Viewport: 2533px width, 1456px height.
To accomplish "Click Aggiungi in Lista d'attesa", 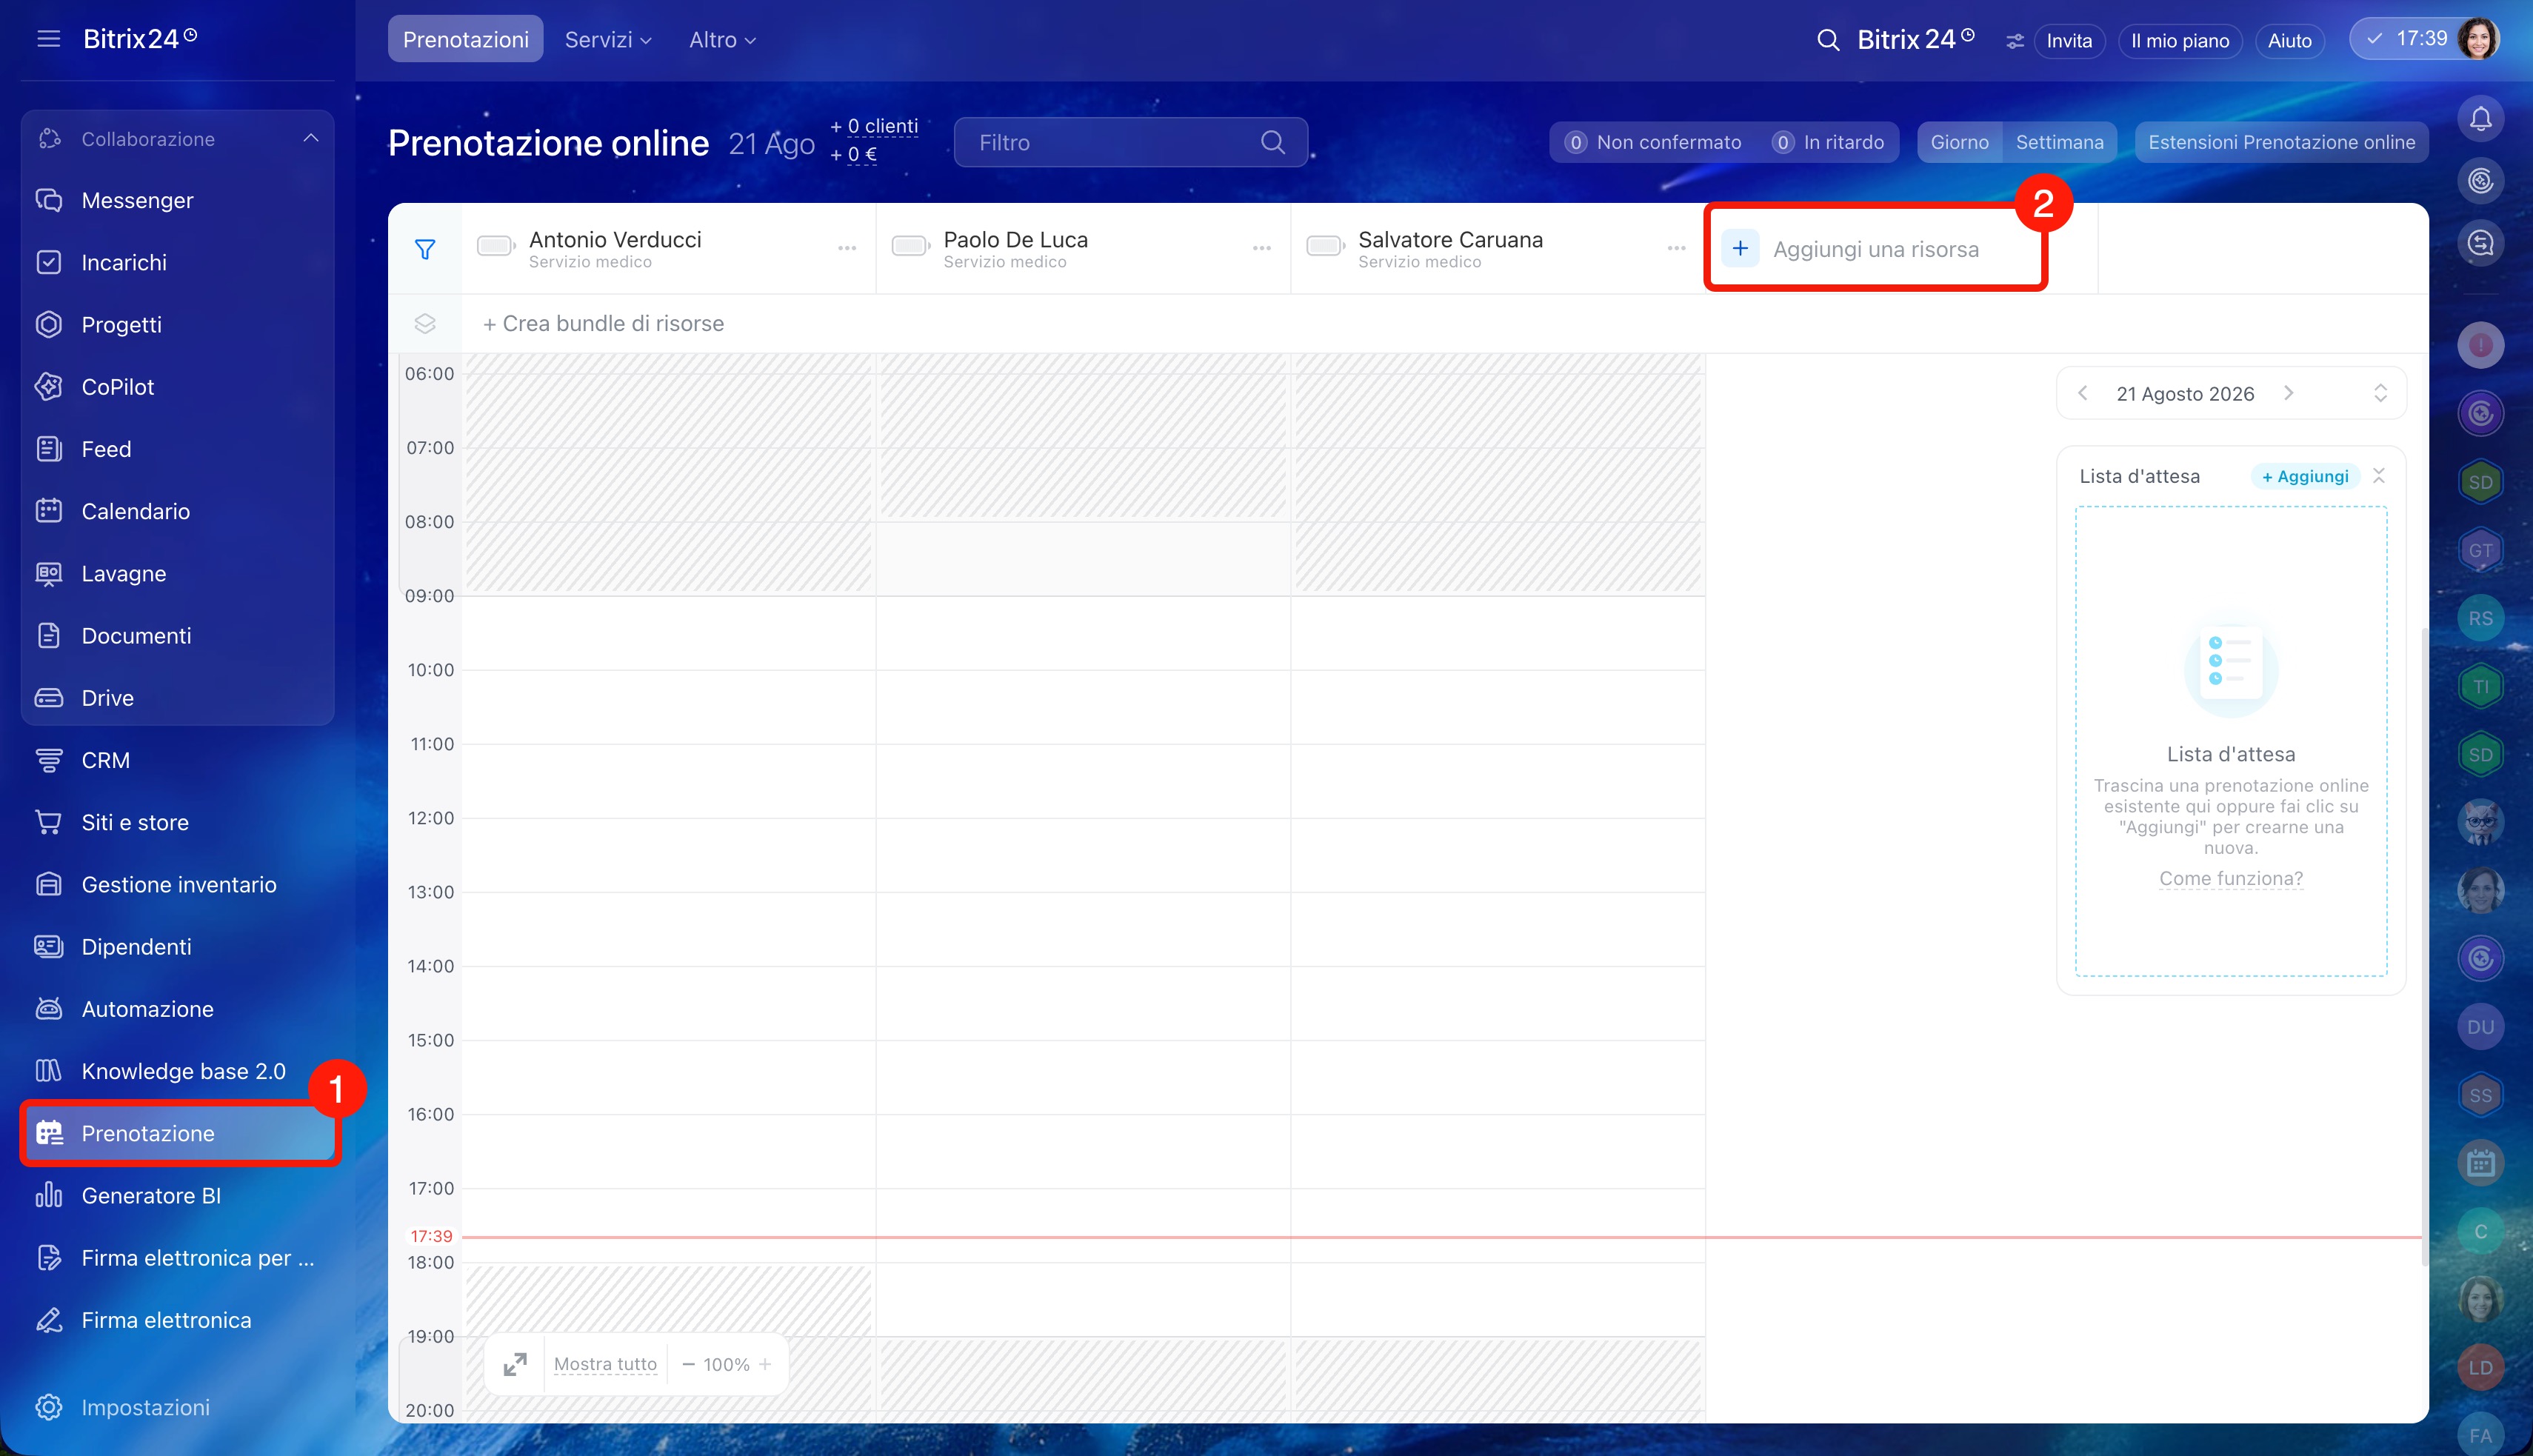I will point(2305,476).
